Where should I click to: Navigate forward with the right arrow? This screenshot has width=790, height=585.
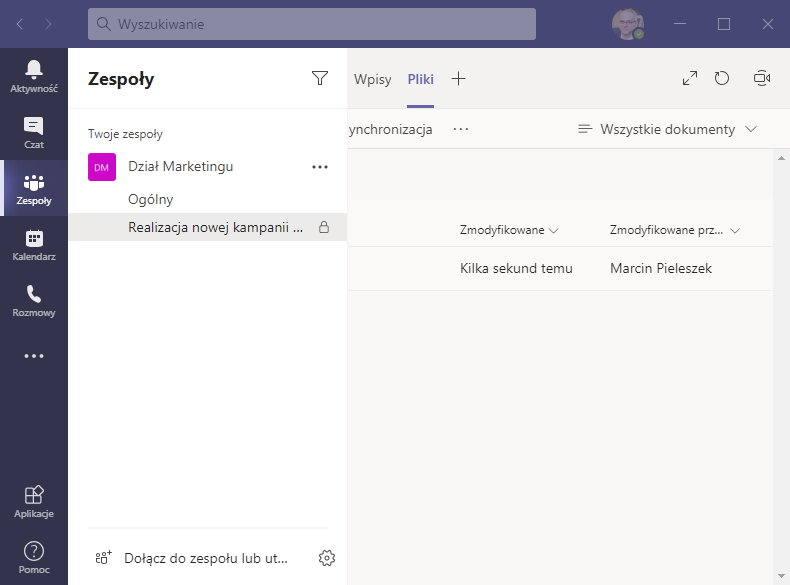[48, 24]
